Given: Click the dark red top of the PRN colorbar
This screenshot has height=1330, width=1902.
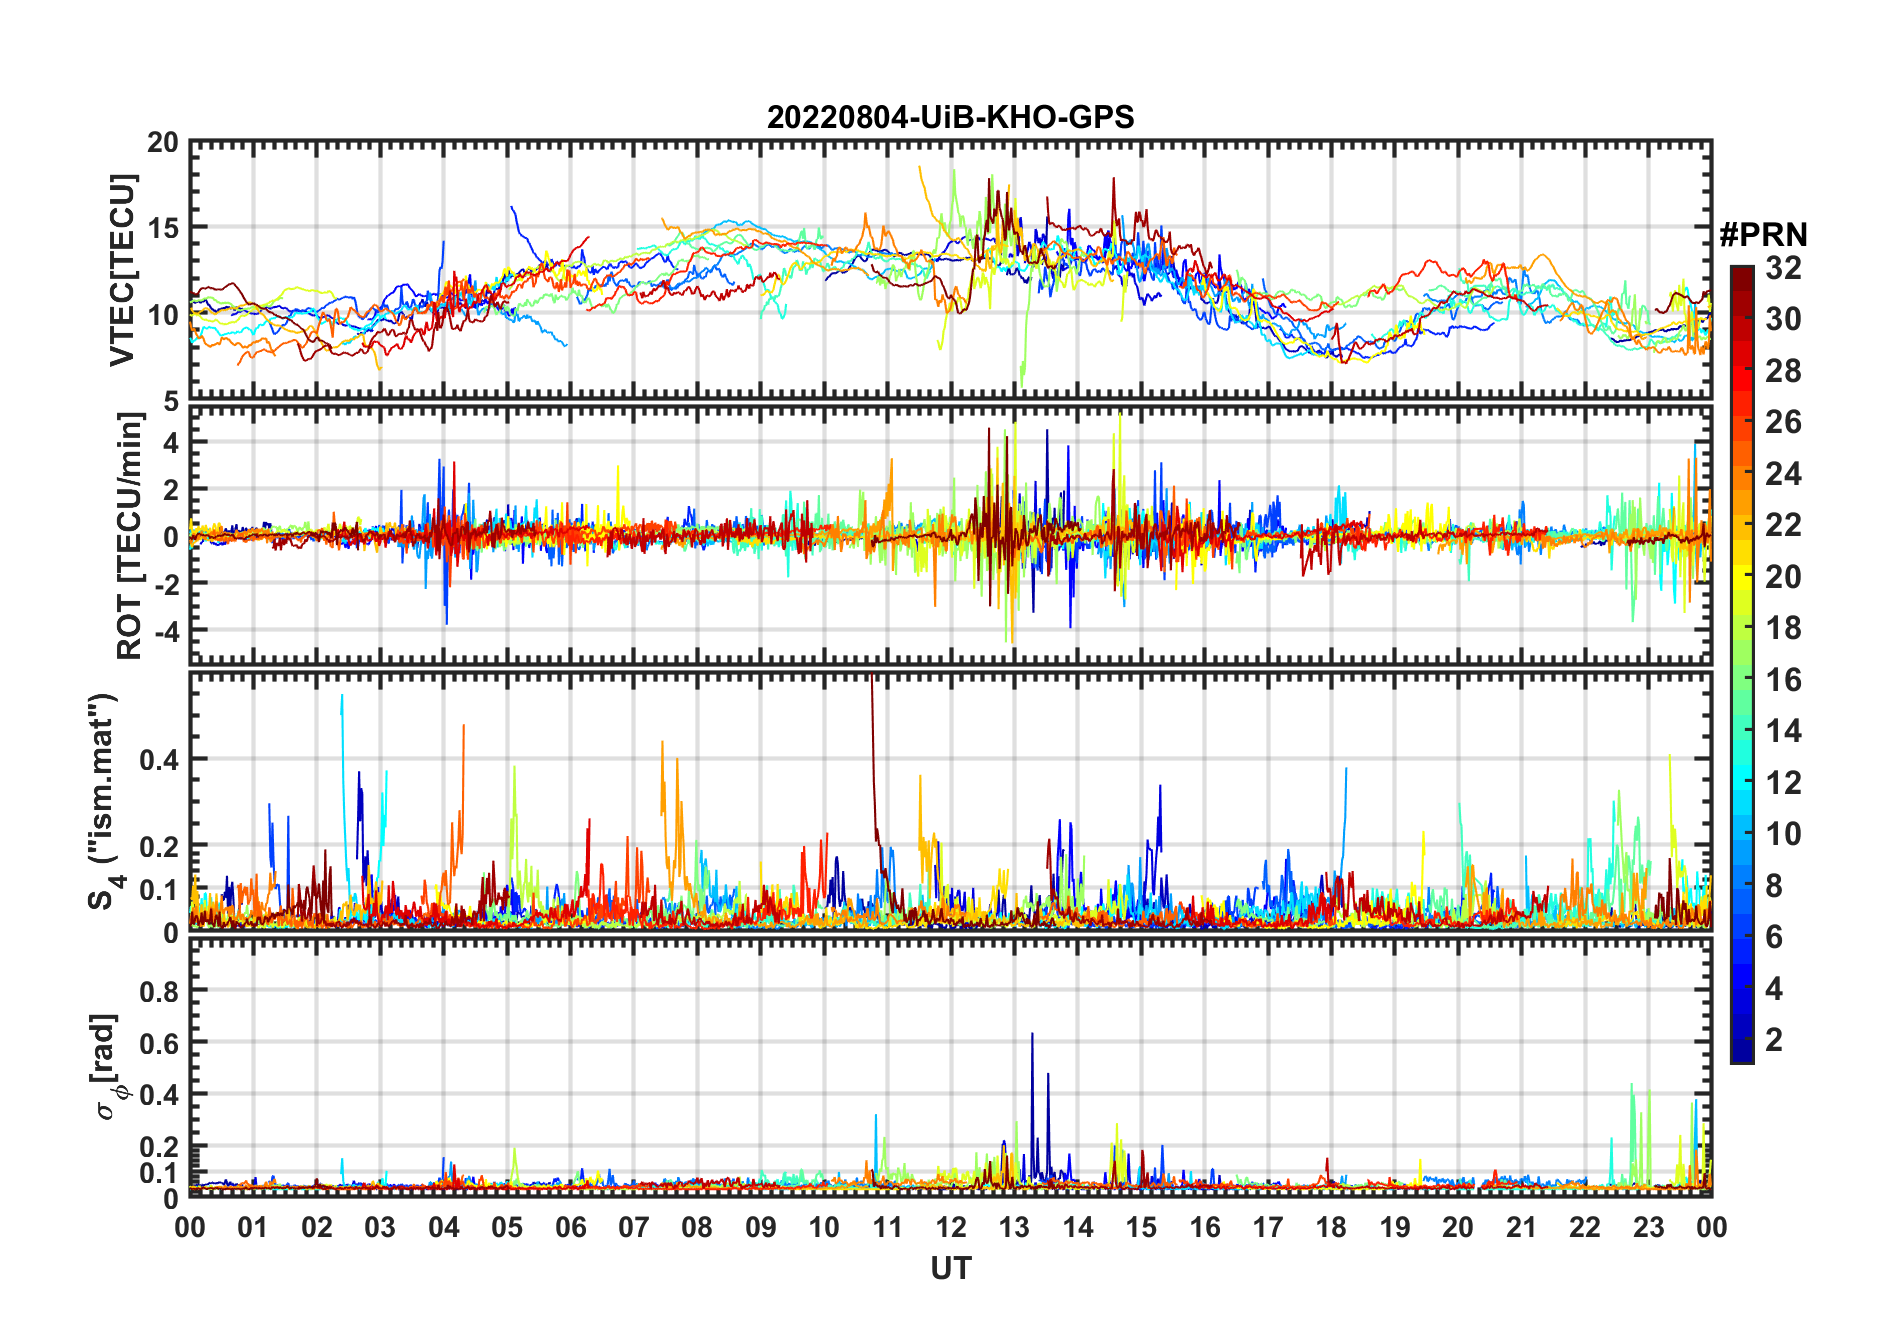Looking at the screenshot, I should point(1742,274).
